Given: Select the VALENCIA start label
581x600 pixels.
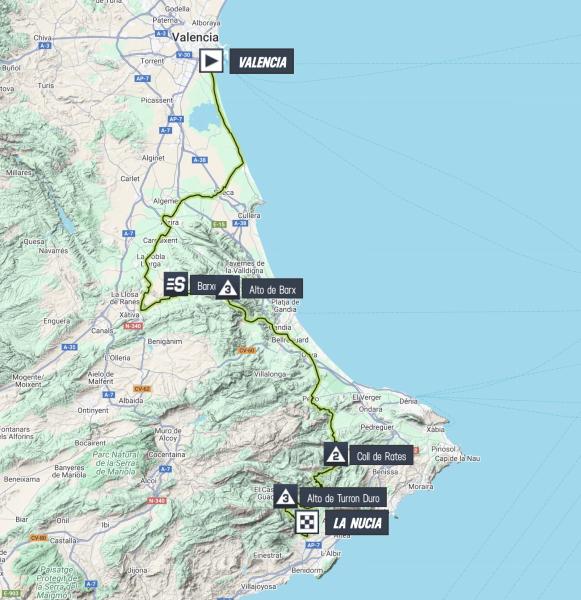Looking at the screenshot, I should (x=262, y=61).
